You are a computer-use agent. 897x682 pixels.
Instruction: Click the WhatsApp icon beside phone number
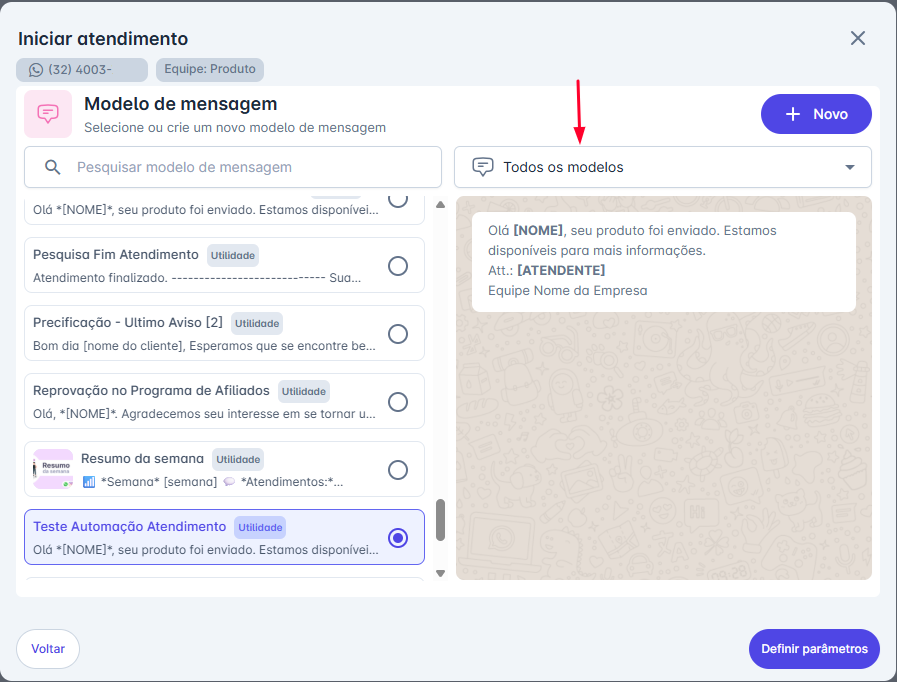pos(36,70)
